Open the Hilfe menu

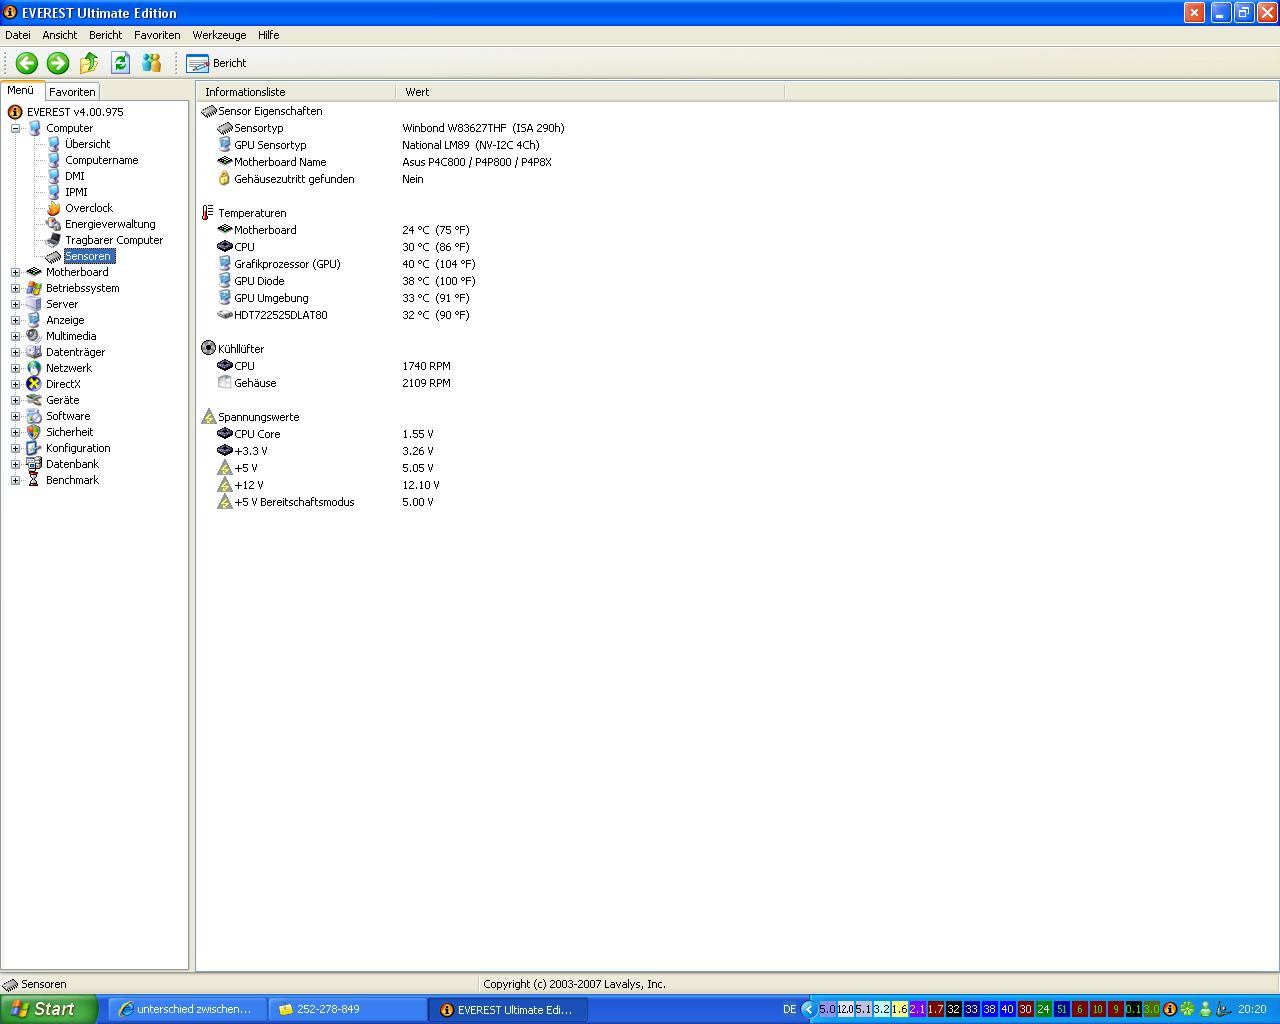(x=268, y=35)
